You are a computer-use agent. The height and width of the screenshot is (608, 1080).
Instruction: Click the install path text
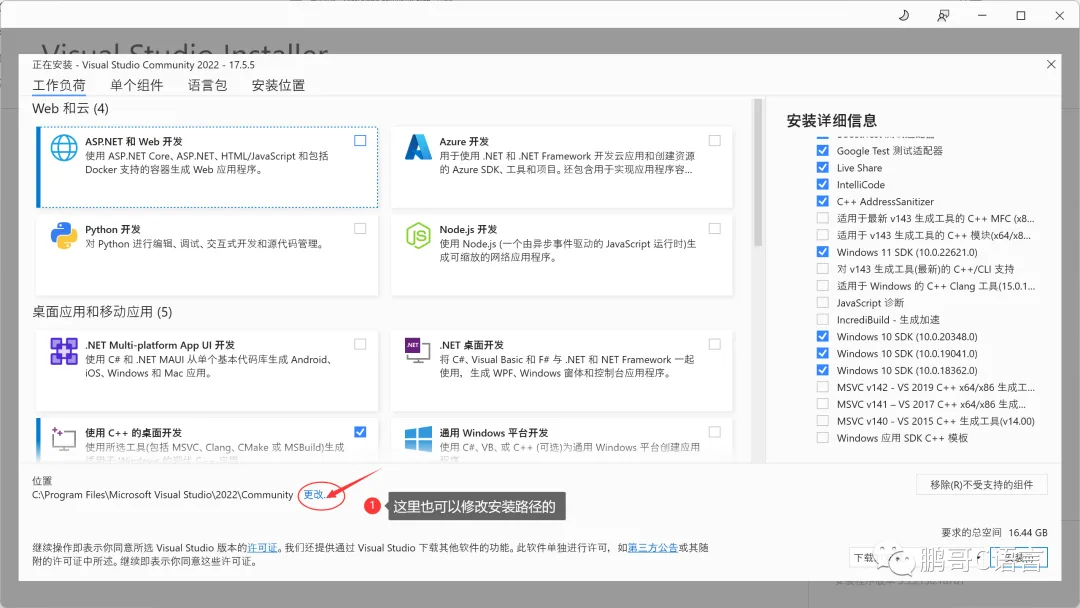163,494
